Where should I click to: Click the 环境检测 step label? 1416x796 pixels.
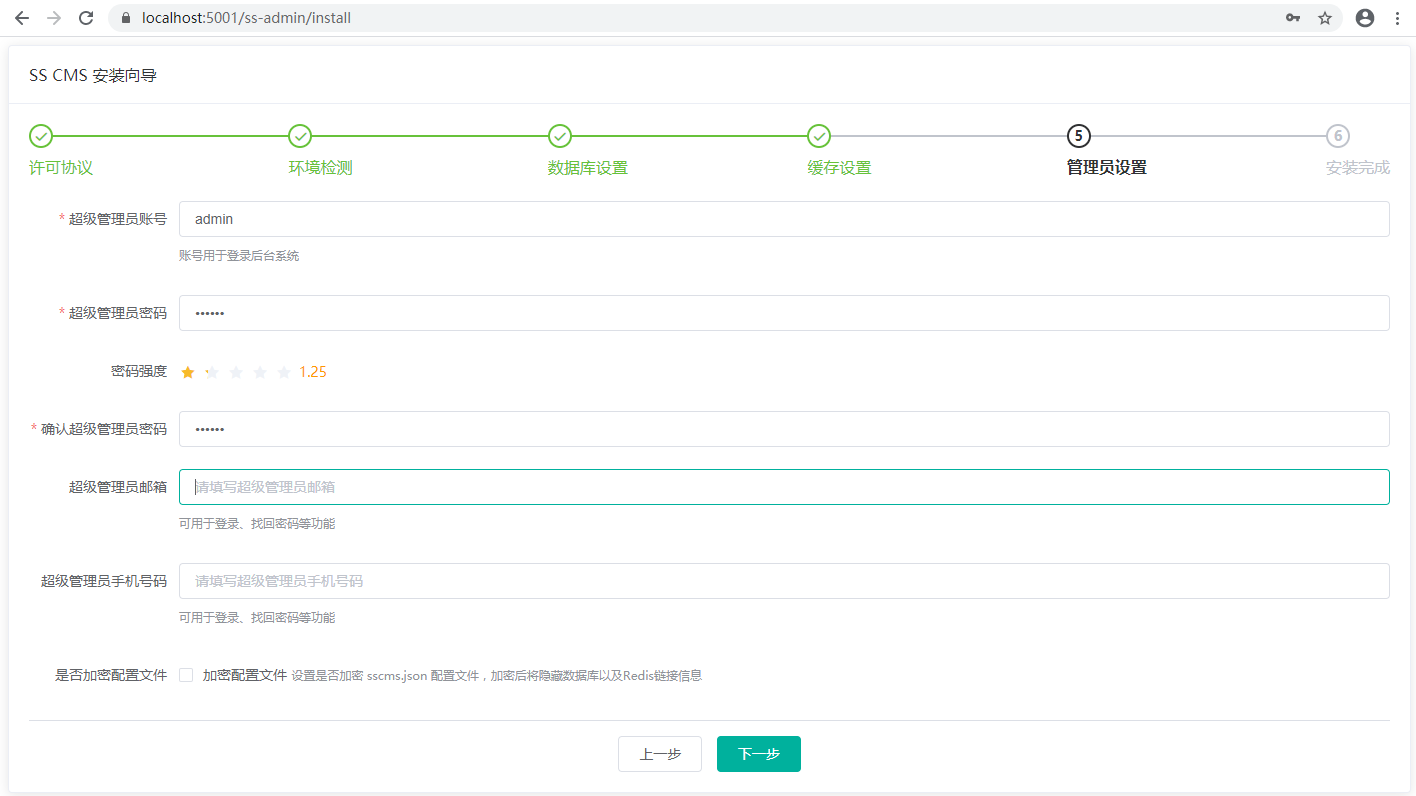(x=320, y=168)
